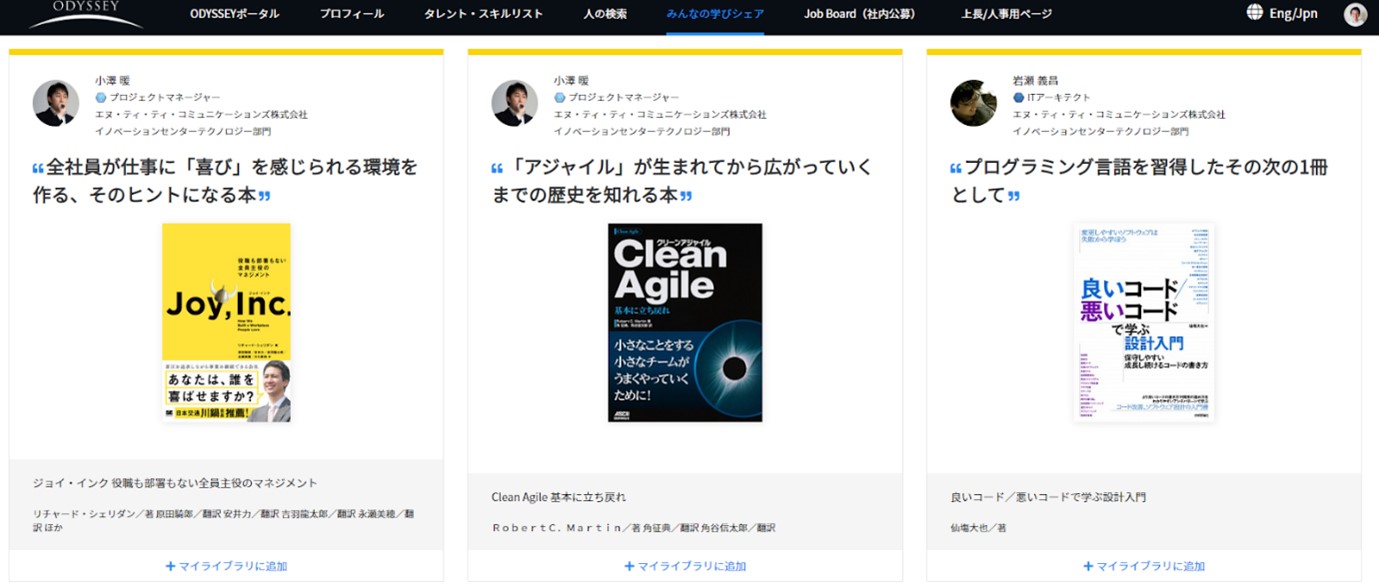This screenshot has height=588, width=1379.
Task: Open Job Board（社内公募）
Action: click(860, 14)
